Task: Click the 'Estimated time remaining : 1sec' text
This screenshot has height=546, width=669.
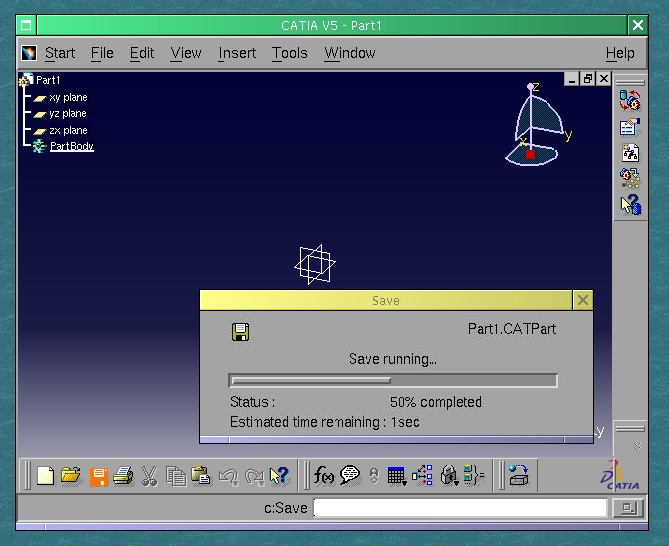Action: 325,422
